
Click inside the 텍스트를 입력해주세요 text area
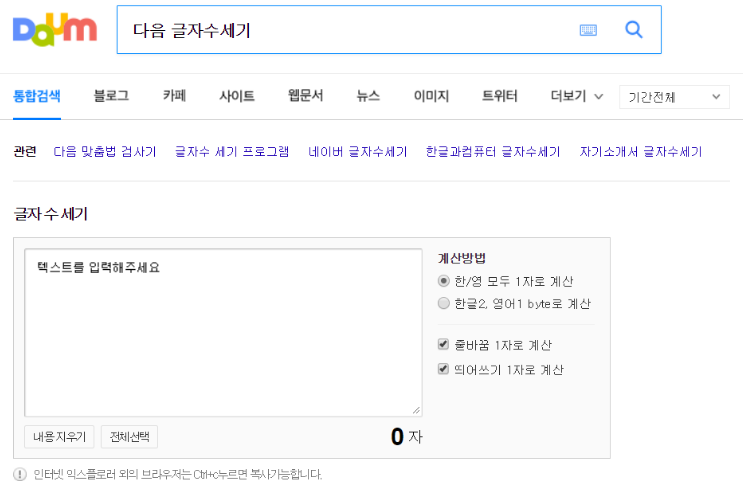[x=223, y=333]
